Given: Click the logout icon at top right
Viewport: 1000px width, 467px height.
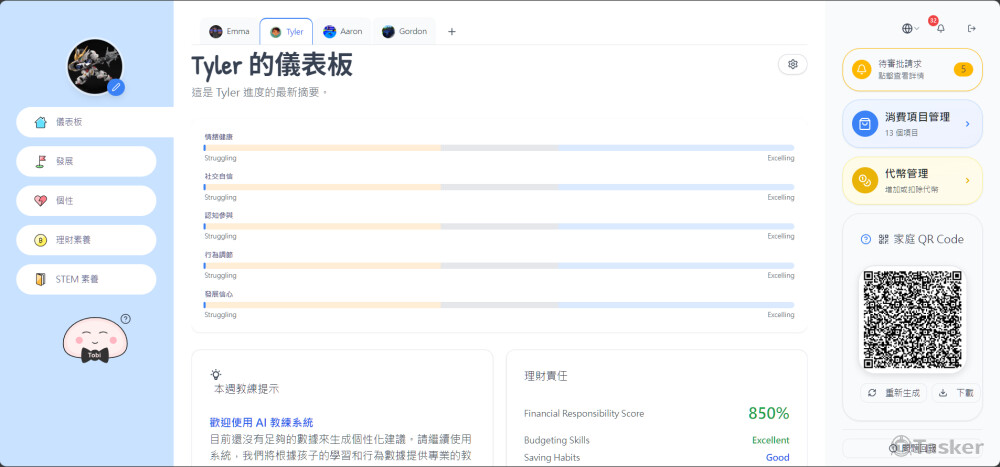Looking at the screenshot, I should click(x=971, y=29).
